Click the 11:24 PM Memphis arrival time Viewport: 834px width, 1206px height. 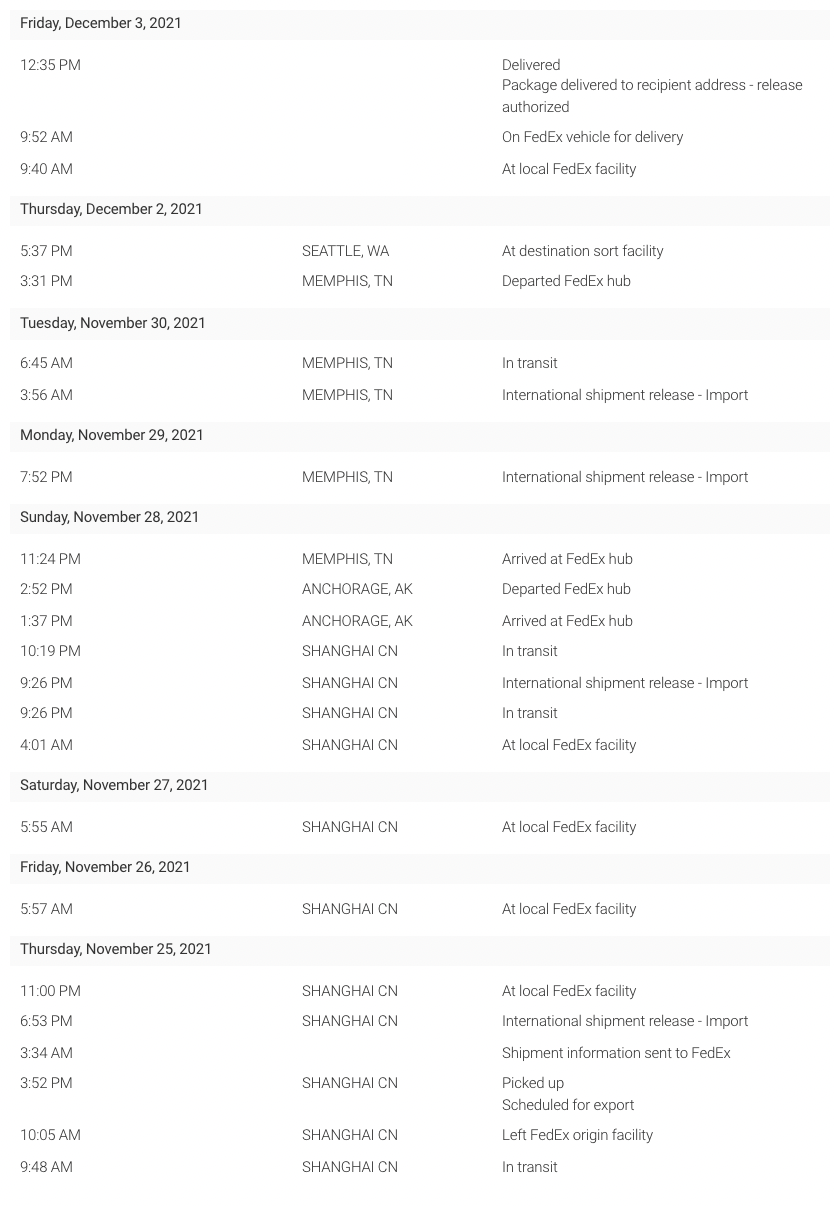50,559
